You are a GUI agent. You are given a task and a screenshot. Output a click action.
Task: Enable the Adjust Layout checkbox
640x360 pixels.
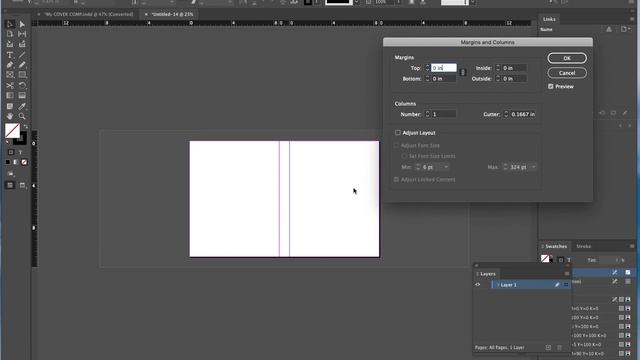(x=398, y=133)
